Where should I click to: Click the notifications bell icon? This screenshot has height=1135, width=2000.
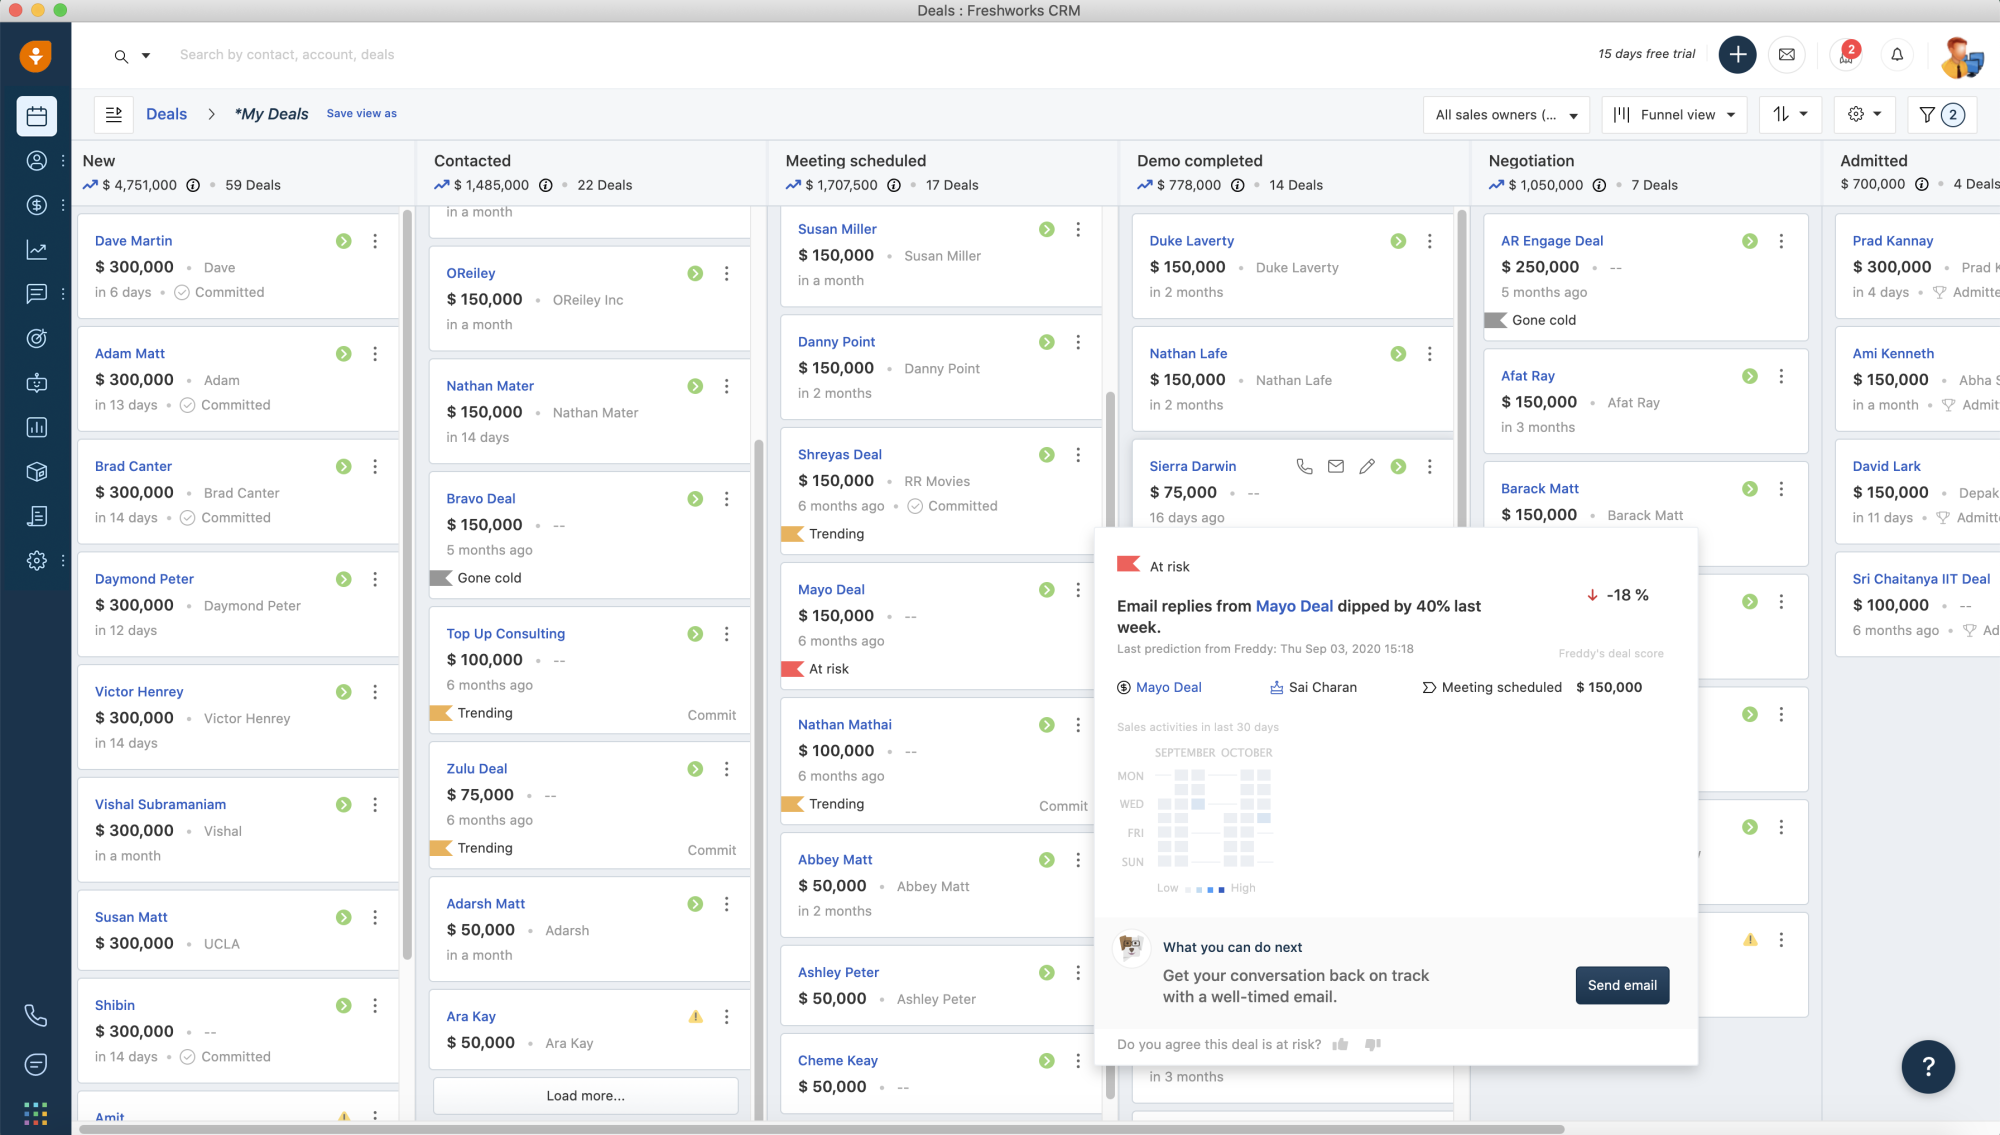(1897, 55)
